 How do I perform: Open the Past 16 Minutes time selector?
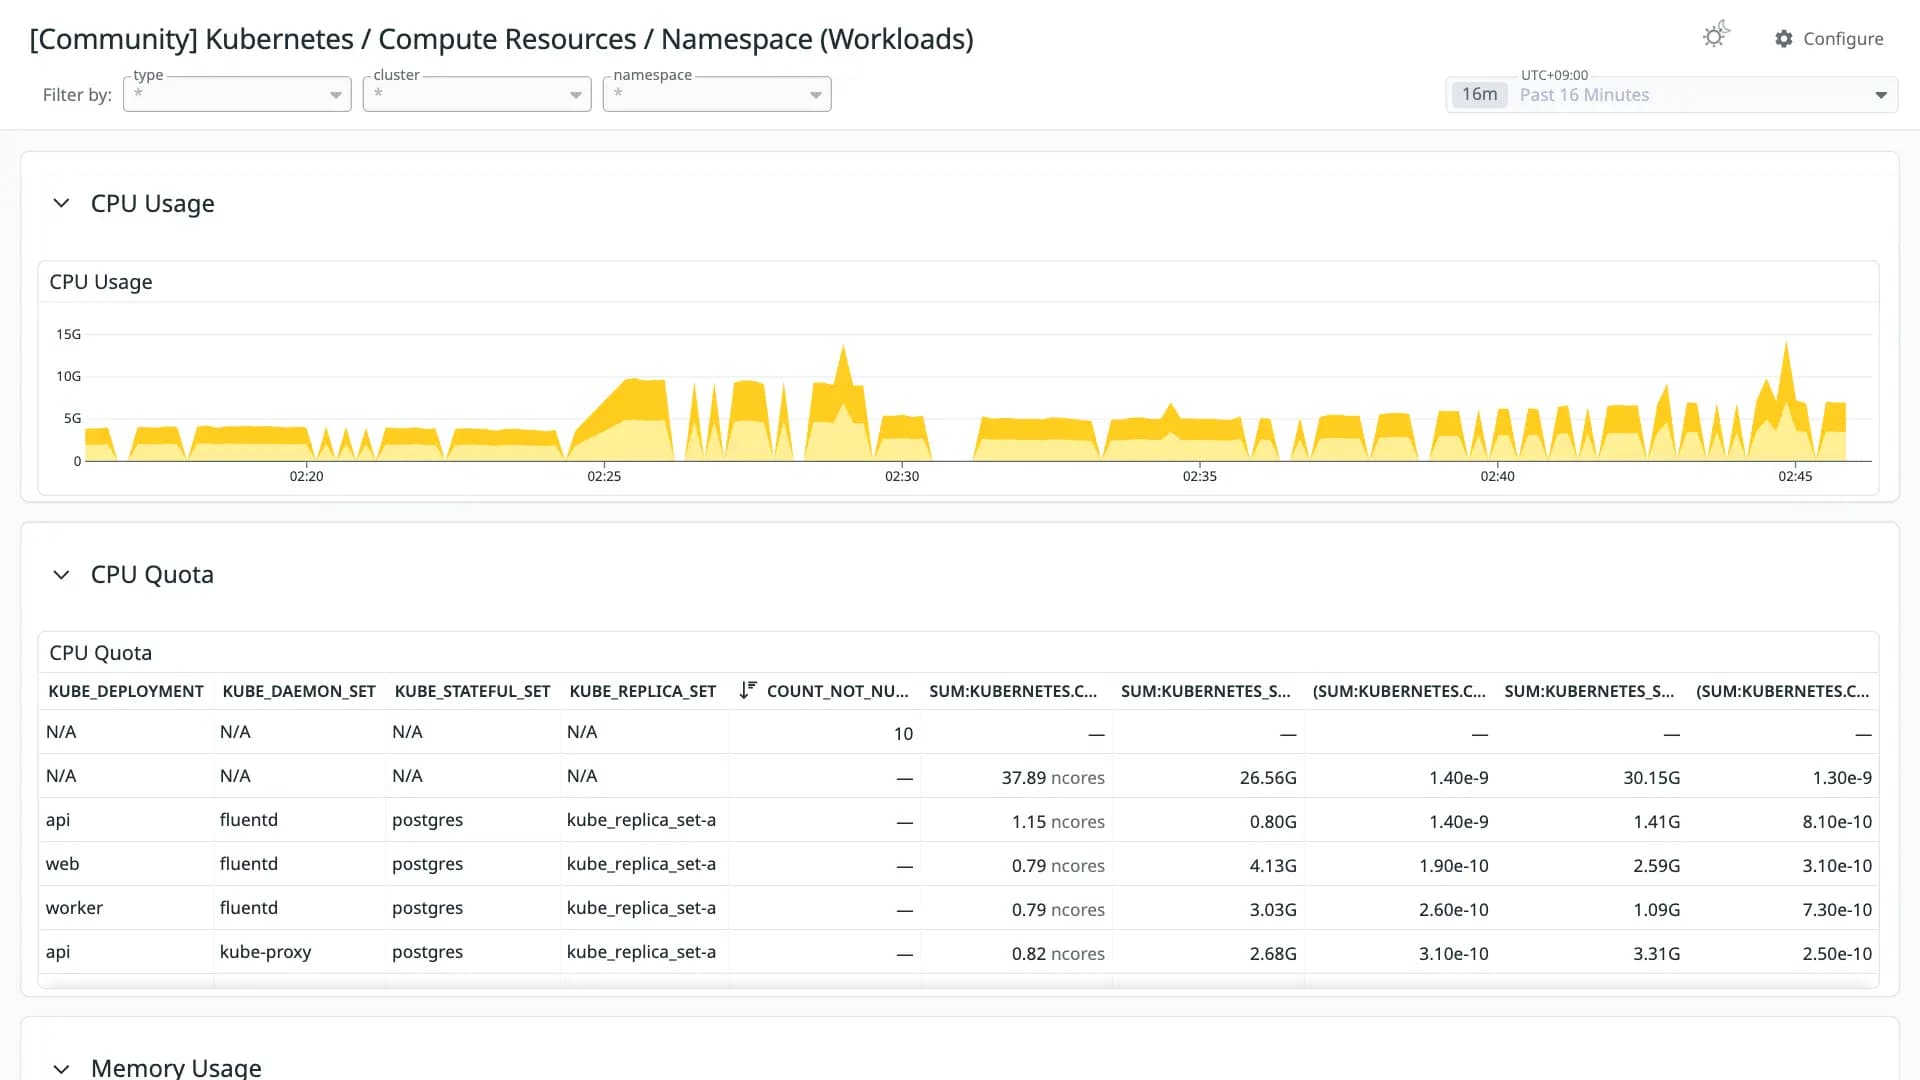[1672, 95]
